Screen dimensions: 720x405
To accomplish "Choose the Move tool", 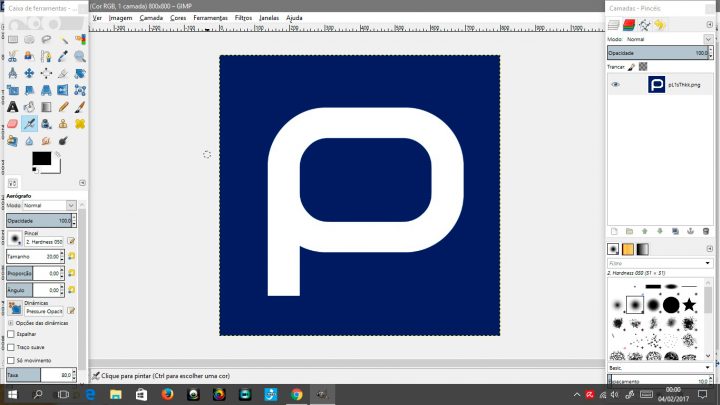I will [x=29, y=73].
